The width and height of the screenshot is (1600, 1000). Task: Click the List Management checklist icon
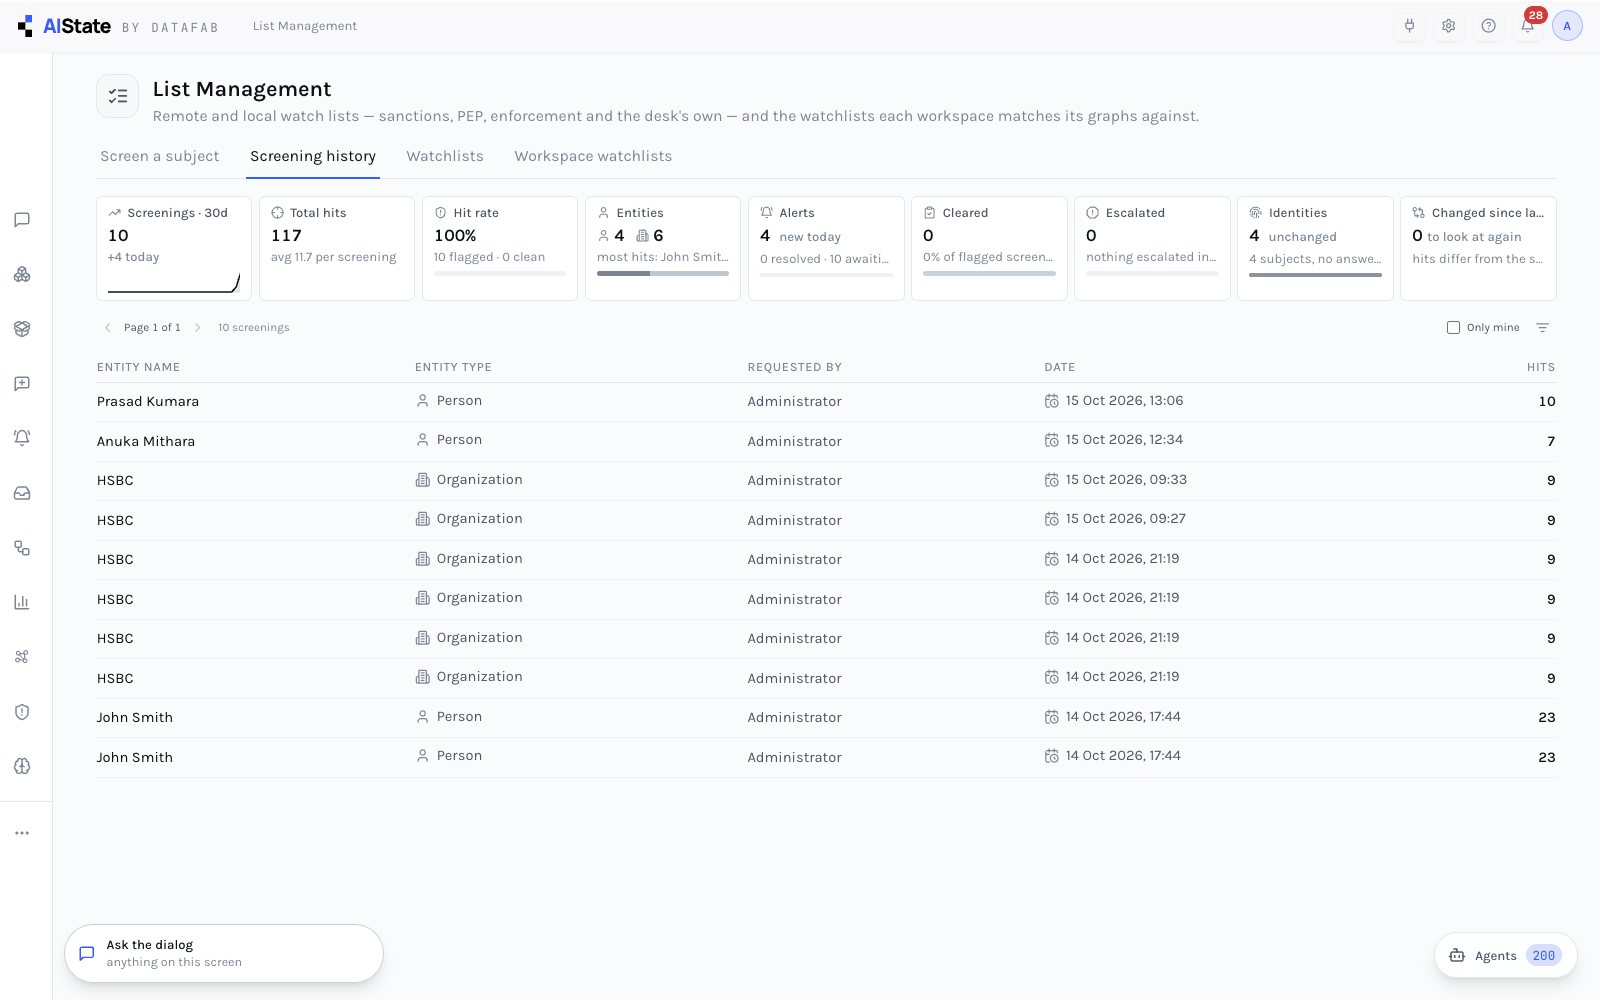click(x=118, y=96)
